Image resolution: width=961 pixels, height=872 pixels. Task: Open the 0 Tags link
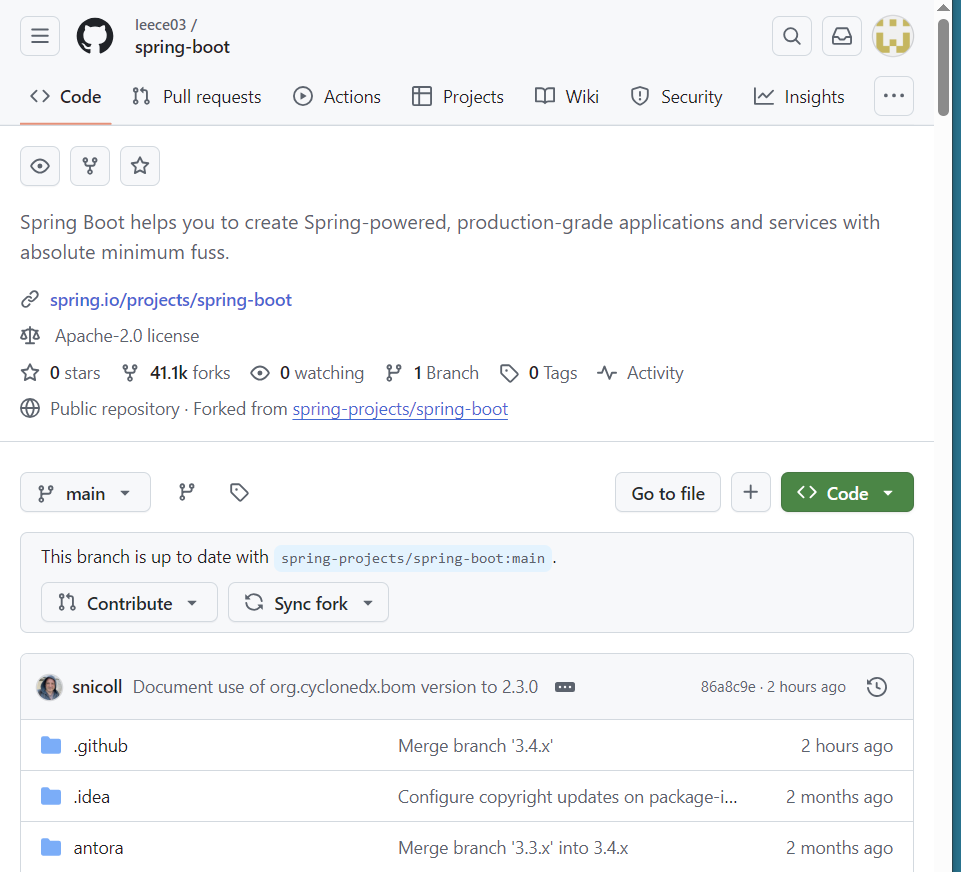pos(539,373)
